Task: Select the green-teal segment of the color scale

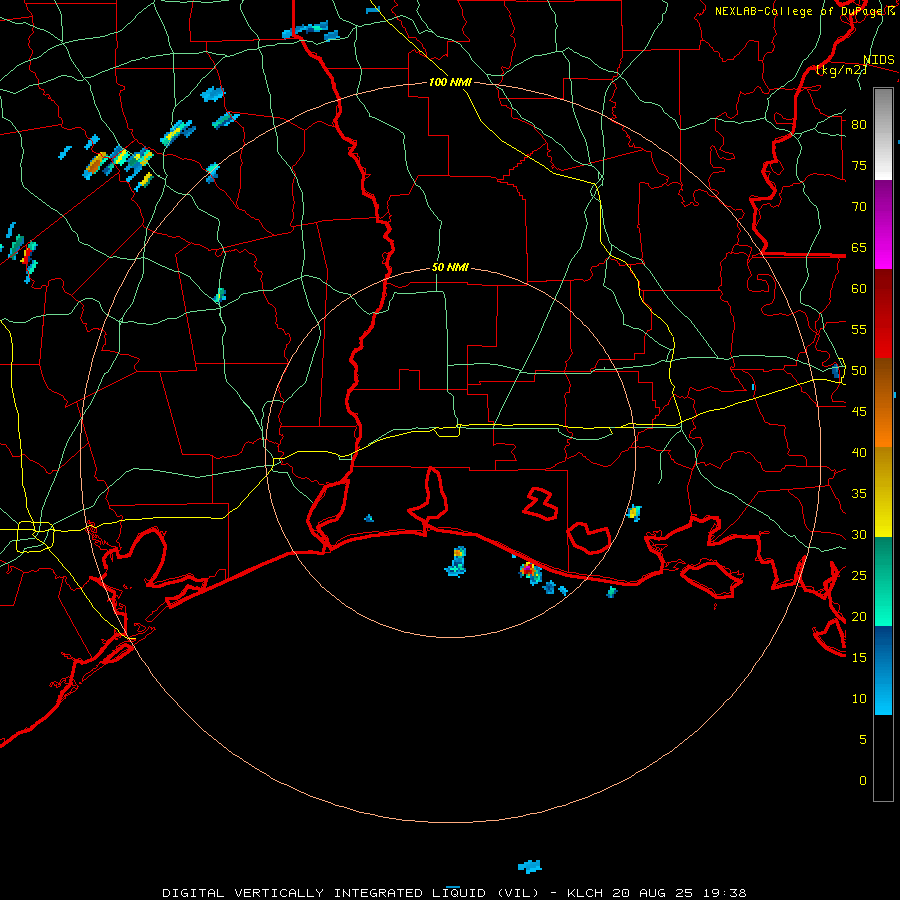Action: (883, 581)
